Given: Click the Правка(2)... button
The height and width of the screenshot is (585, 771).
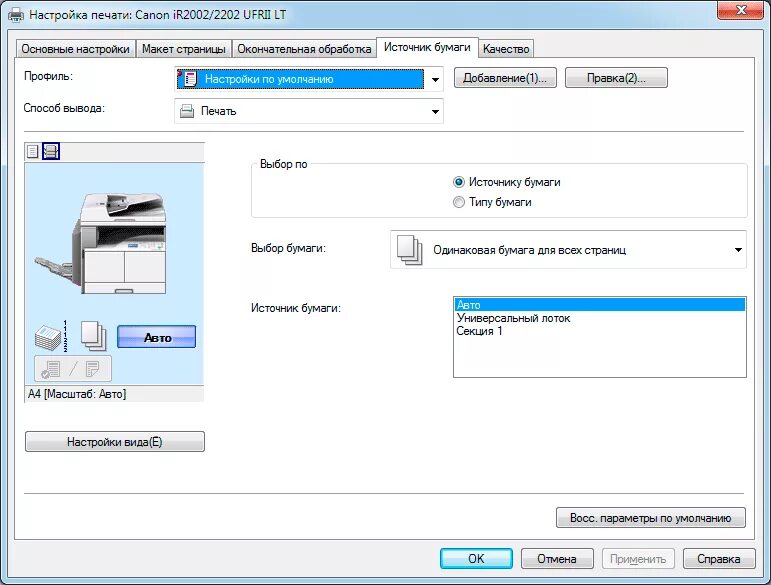Looking at the screenshot, I should 616,78.
